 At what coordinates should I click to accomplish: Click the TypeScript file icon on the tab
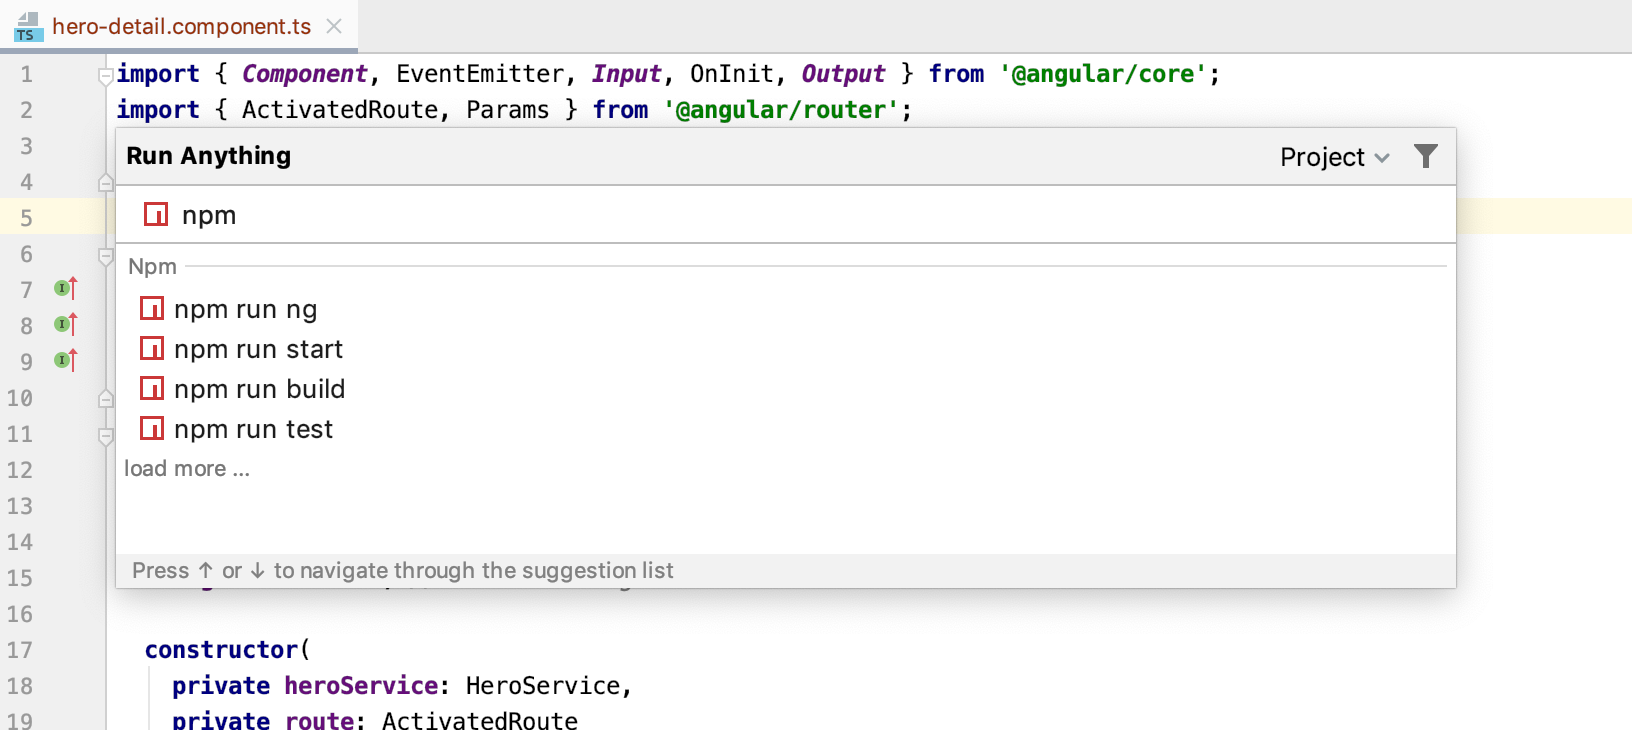tap(27, 27)
